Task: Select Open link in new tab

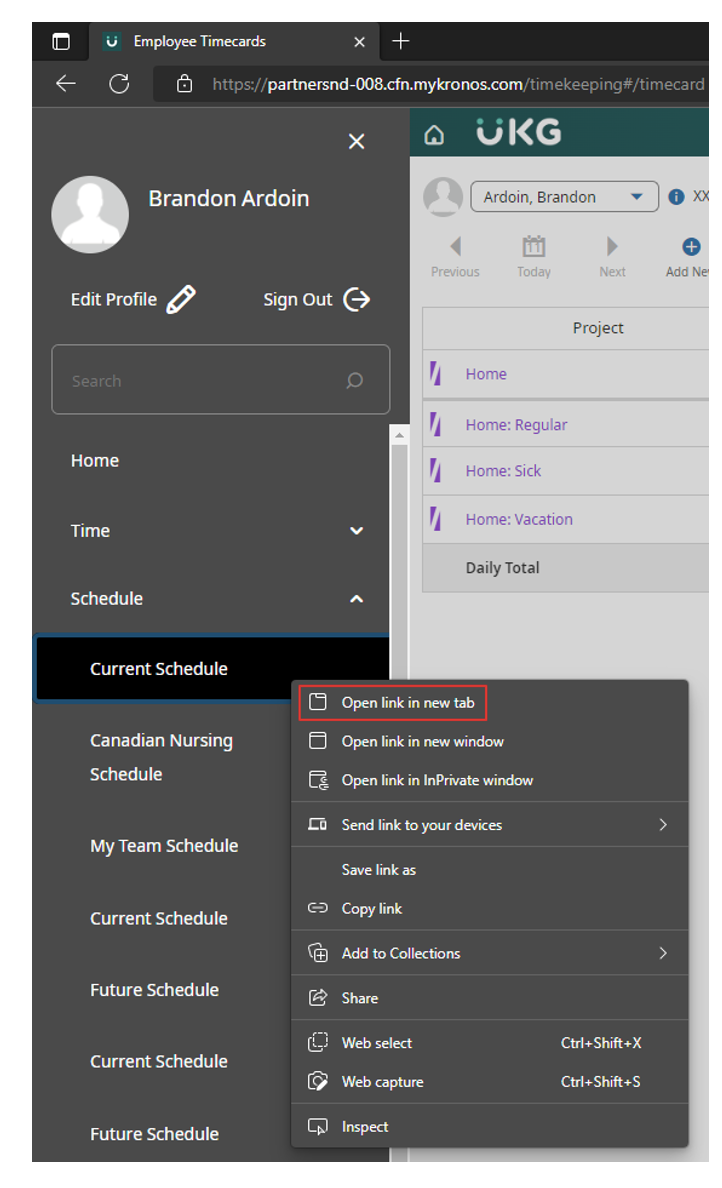Action: [407, 703]
